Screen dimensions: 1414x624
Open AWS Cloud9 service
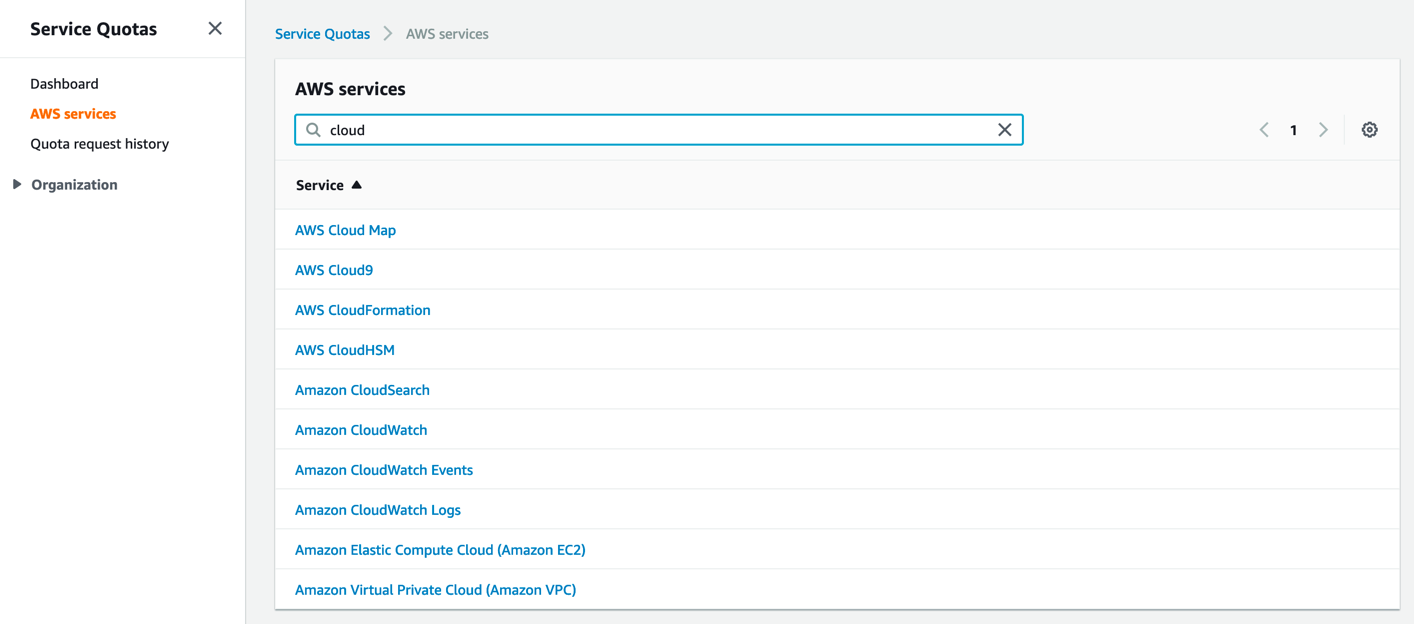point(334,270)
